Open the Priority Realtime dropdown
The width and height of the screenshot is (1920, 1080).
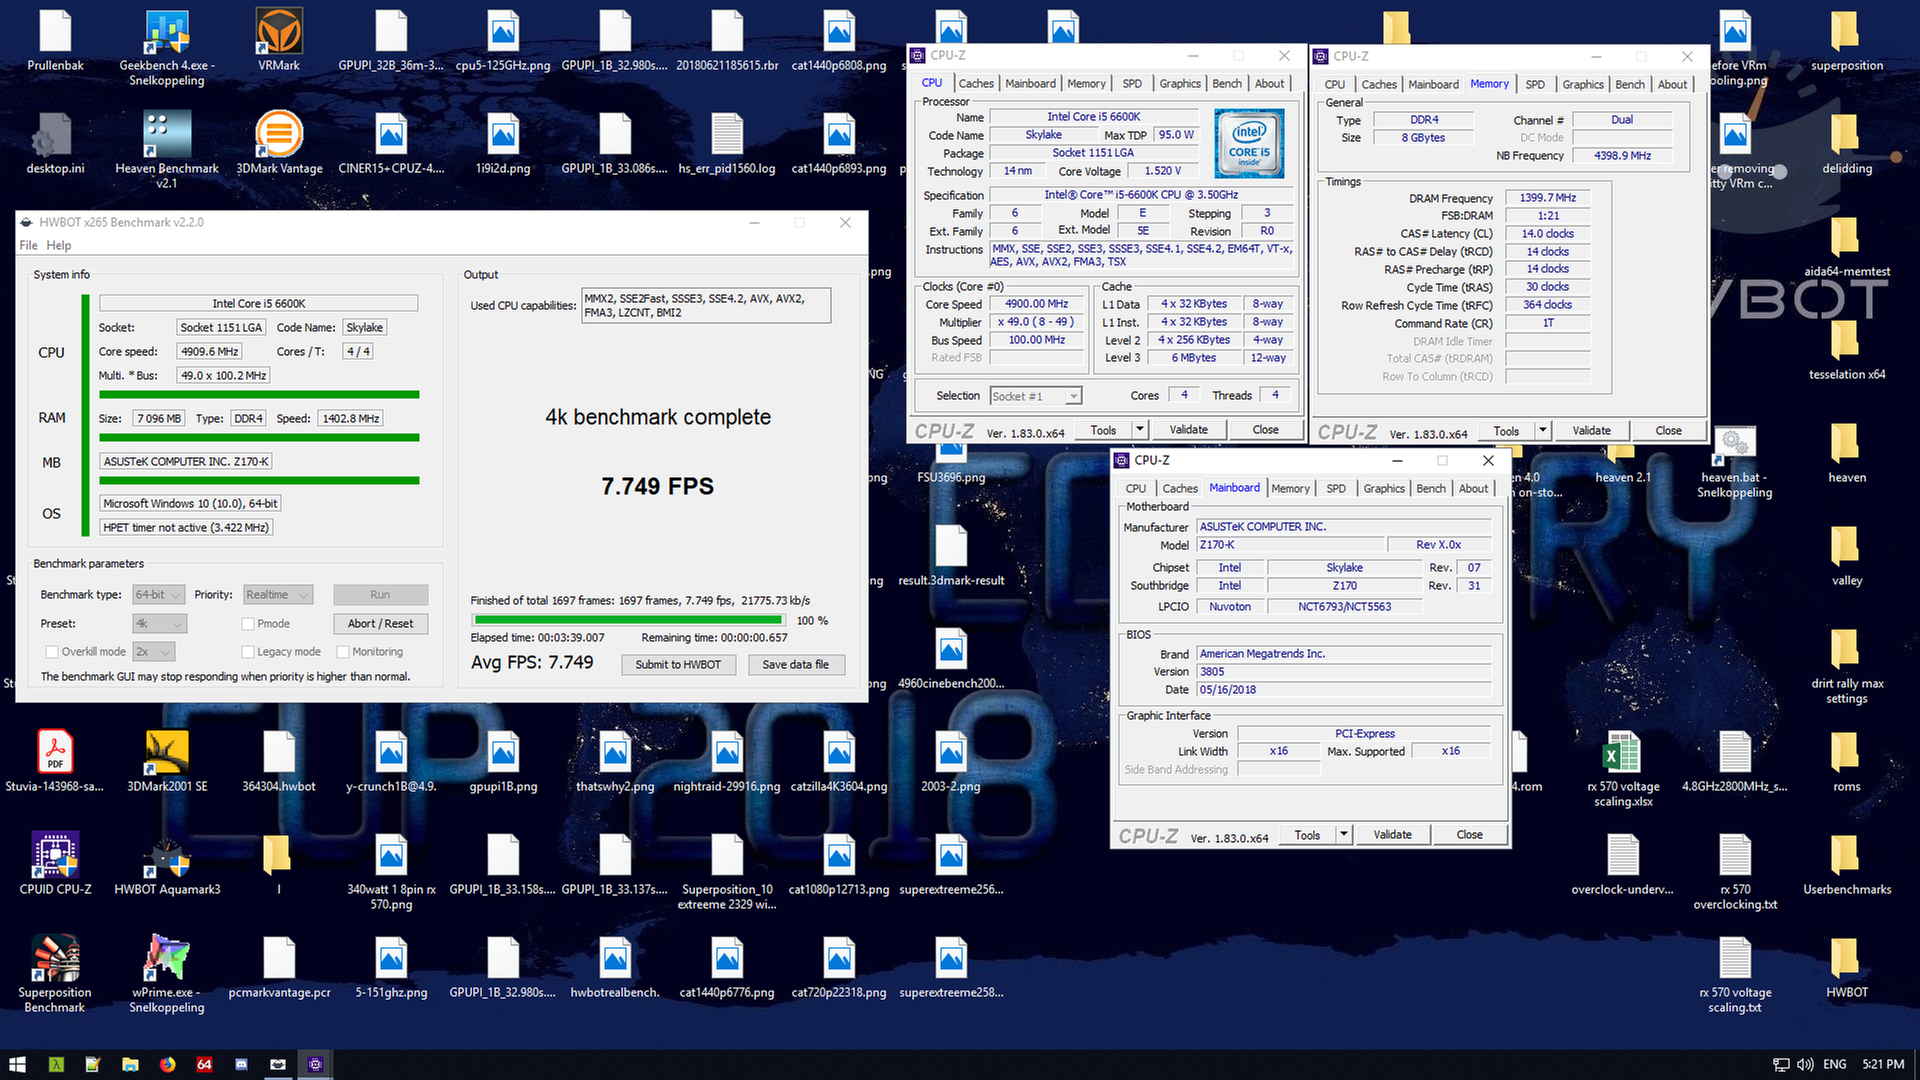point(278,594)
